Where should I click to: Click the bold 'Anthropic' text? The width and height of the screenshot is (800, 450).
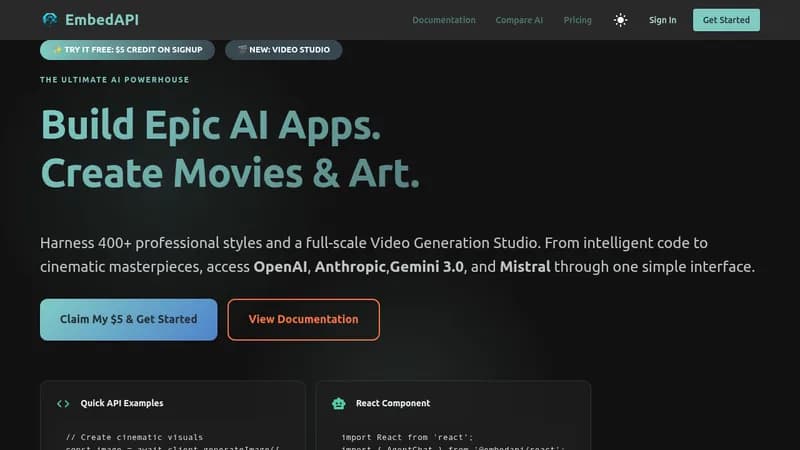(x=350, y=266)
